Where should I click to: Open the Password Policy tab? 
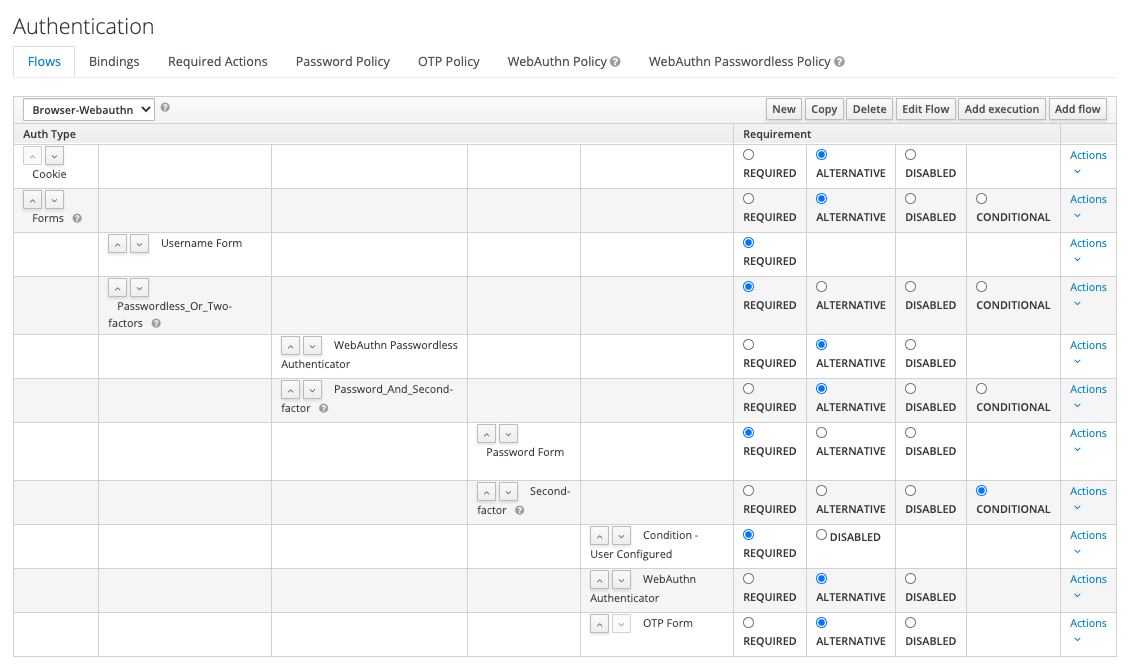(x=342, y=61)
